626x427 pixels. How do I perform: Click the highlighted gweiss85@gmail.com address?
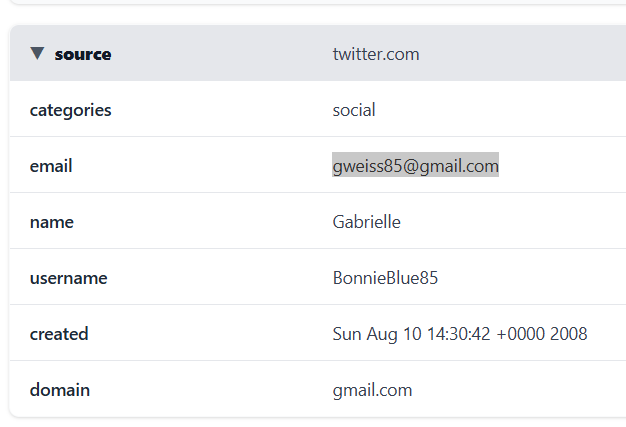click(x=415, y=166)
